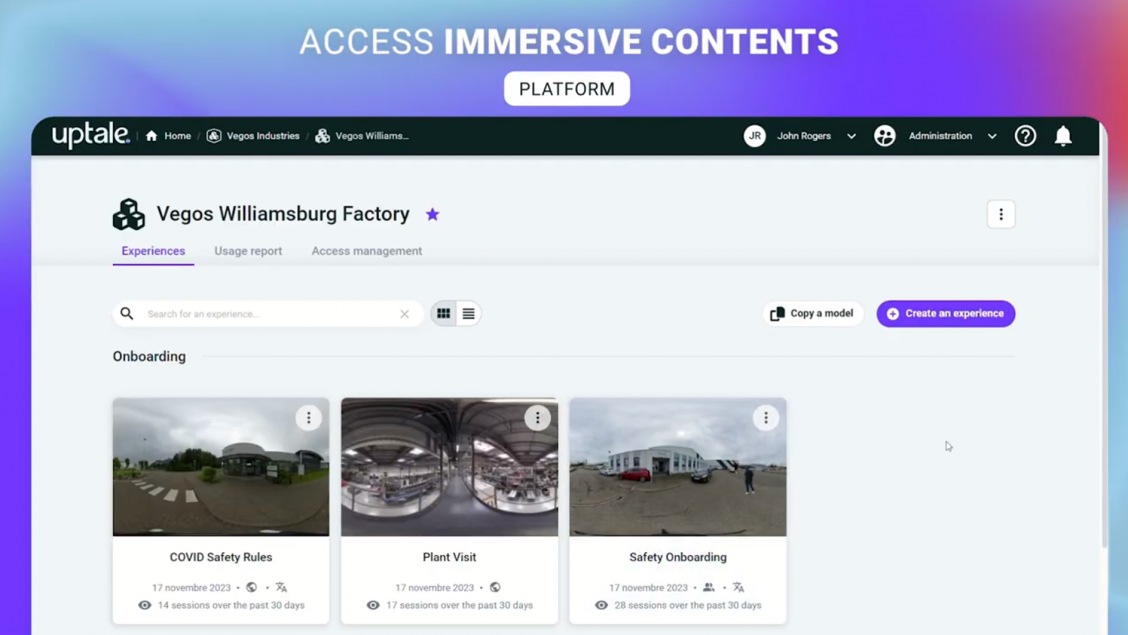Open options menu for Plant Visit card
Screen dimensions: 1128x635
537,418
